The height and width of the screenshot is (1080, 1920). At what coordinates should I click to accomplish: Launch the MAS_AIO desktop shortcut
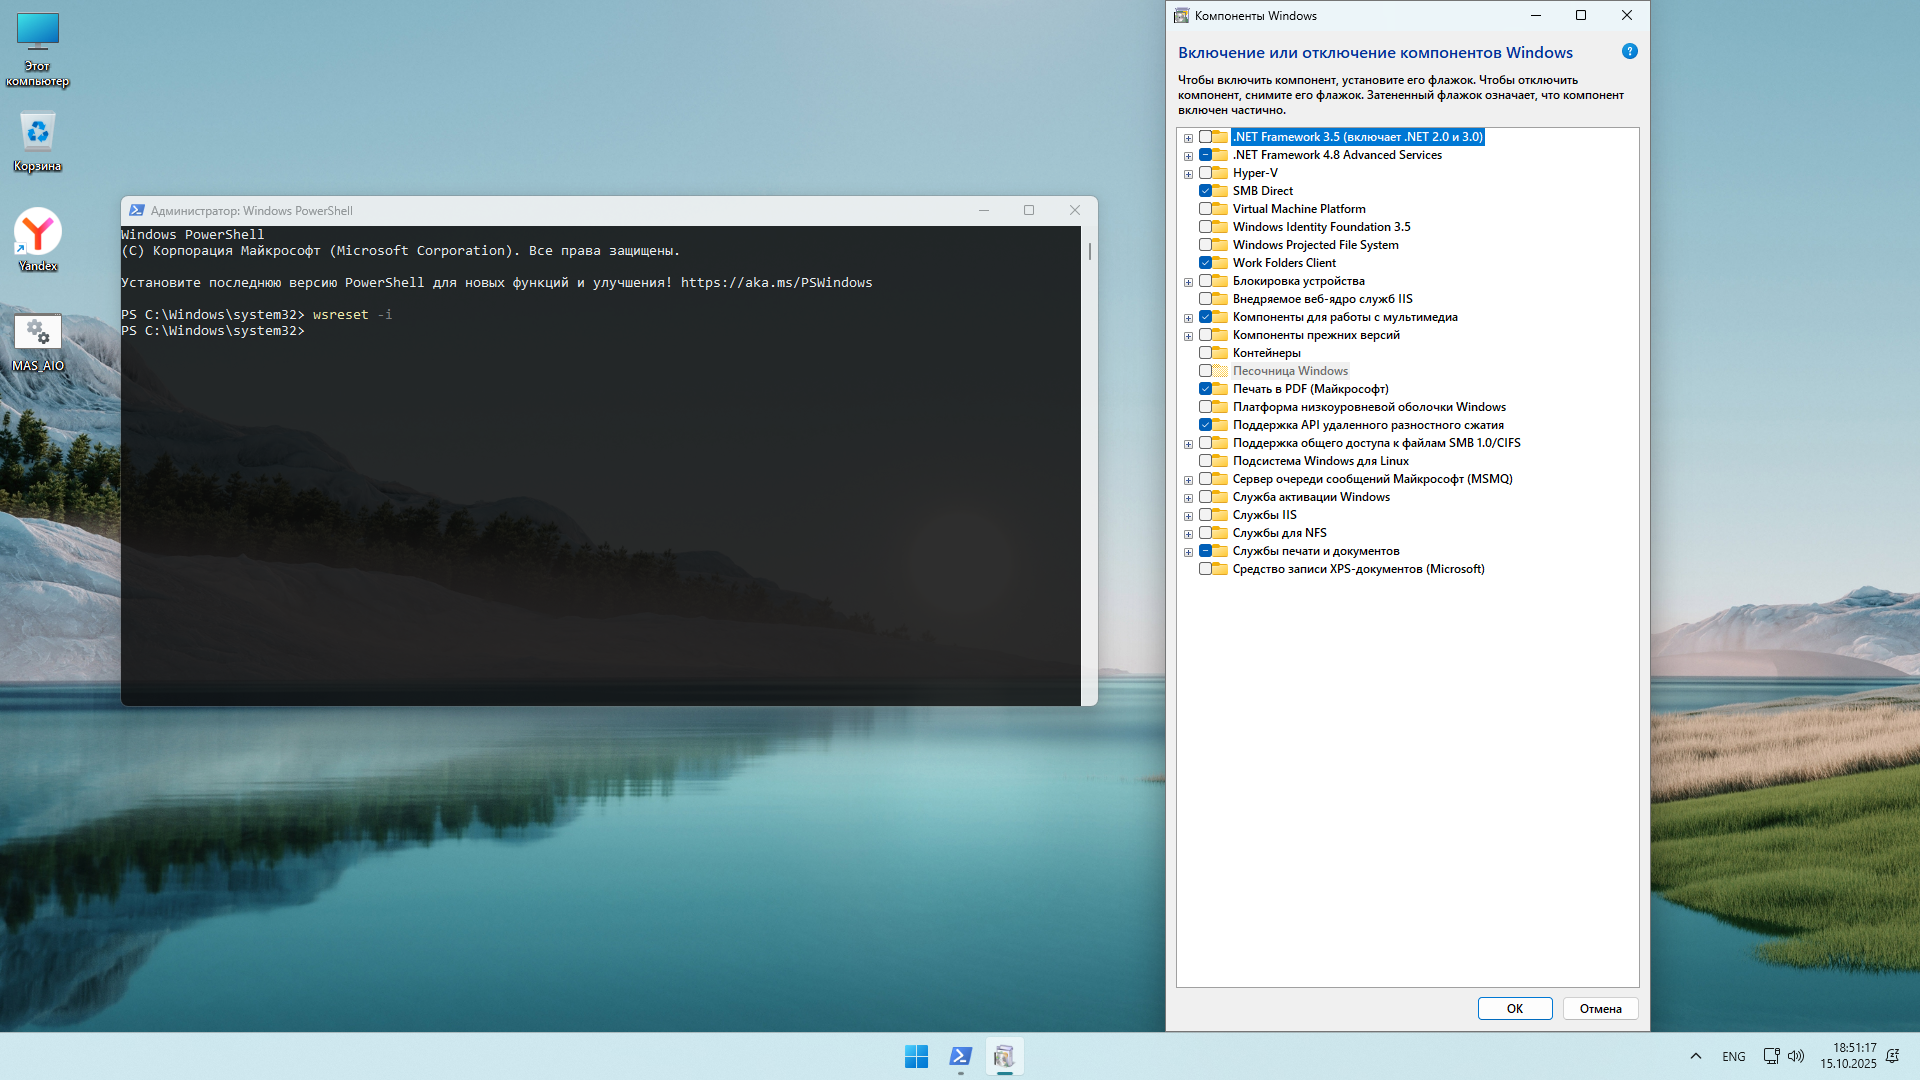37,331
